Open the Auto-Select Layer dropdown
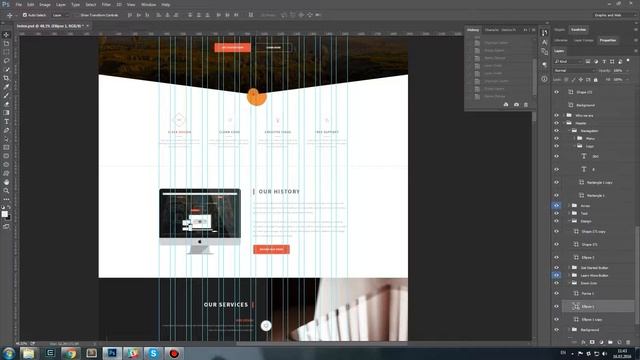 60,15
